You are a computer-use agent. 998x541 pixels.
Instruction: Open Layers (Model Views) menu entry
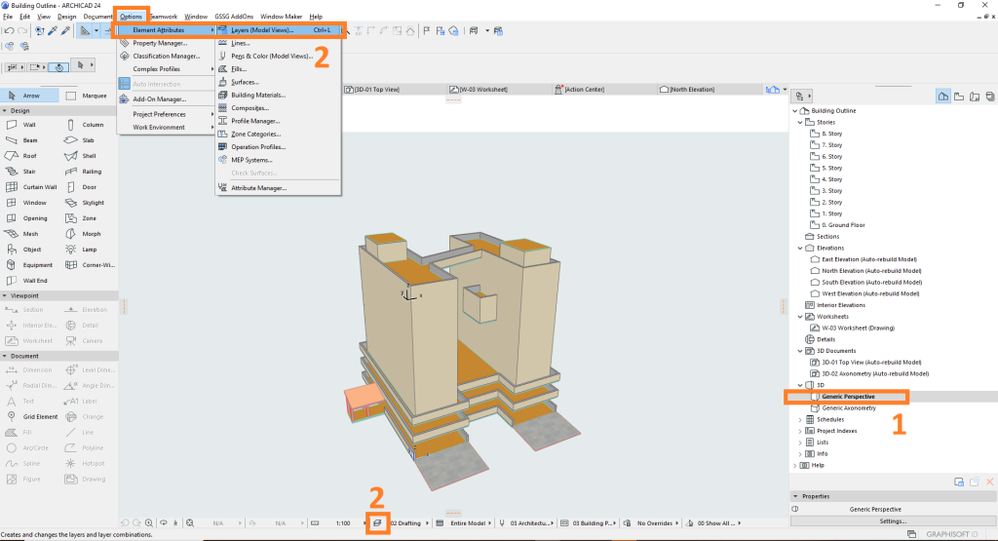(262, 30)
